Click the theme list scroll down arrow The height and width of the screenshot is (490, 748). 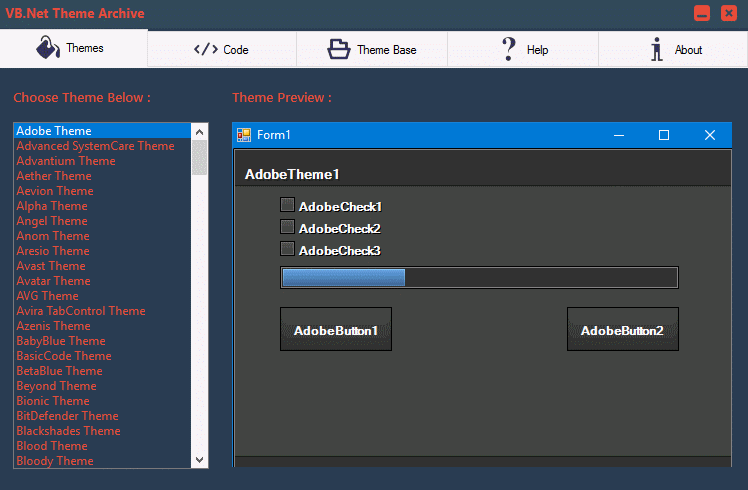(199, 460)
